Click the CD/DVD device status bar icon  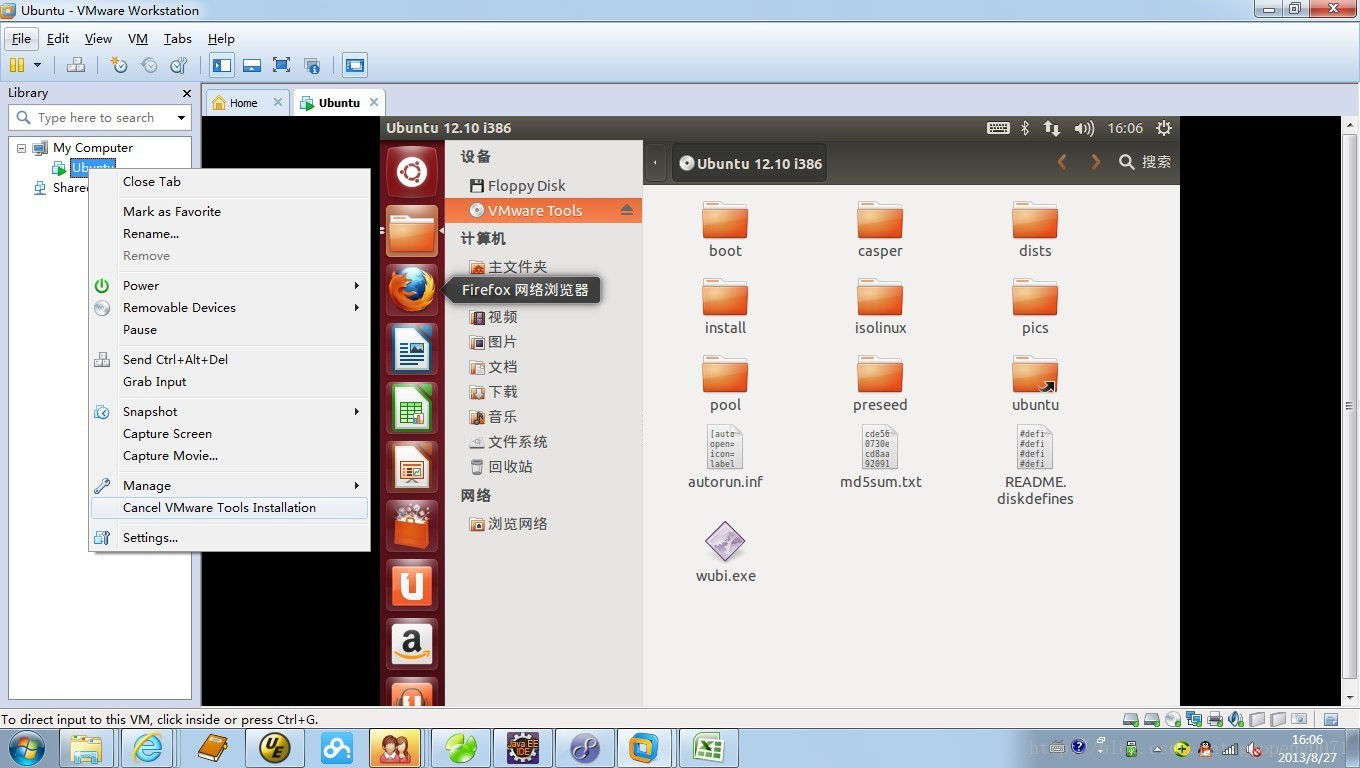pyautogui.click(x=1173, y=719)
